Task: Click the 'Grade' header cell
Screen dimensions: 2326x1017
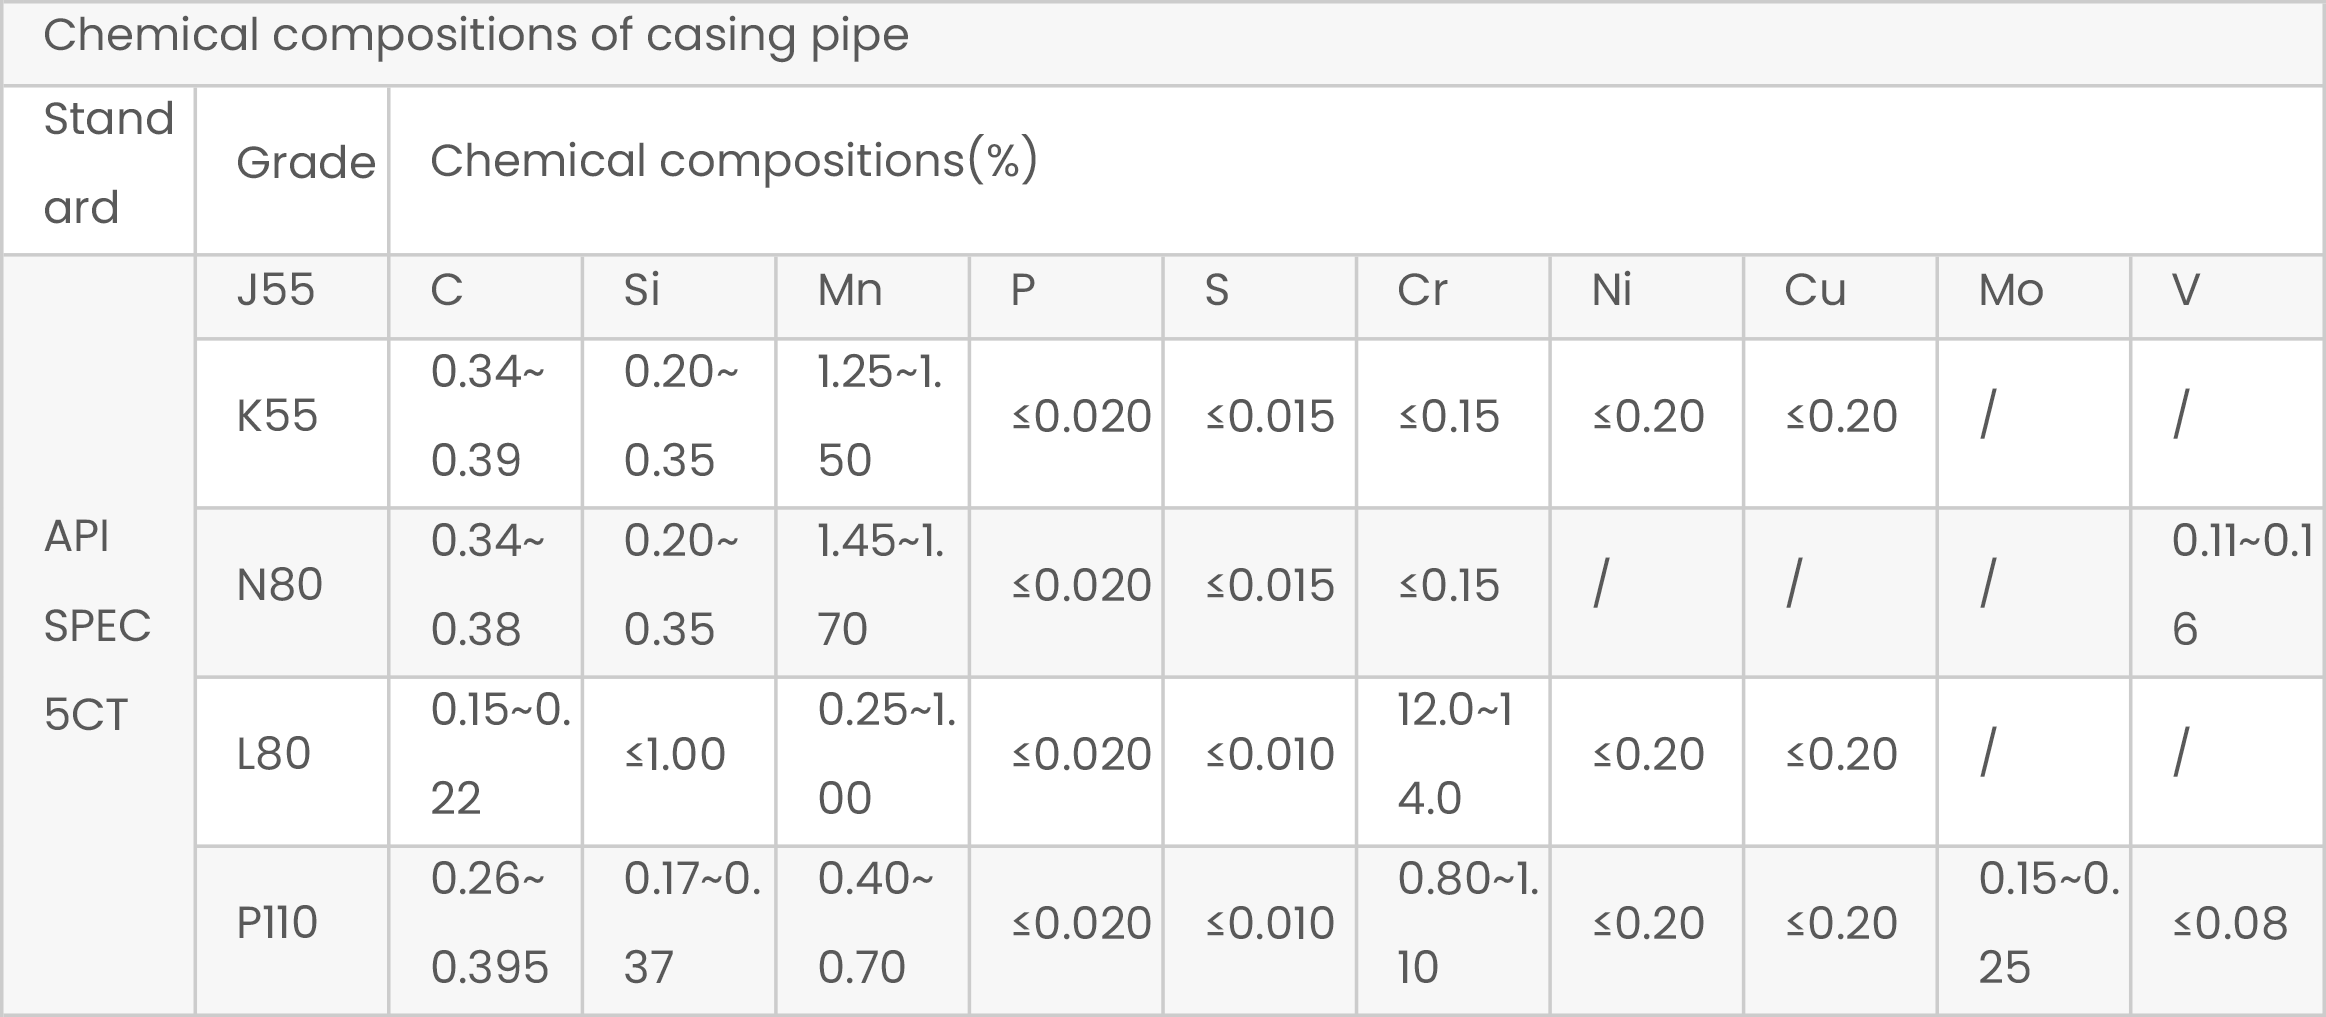Action: click(305, 163)
